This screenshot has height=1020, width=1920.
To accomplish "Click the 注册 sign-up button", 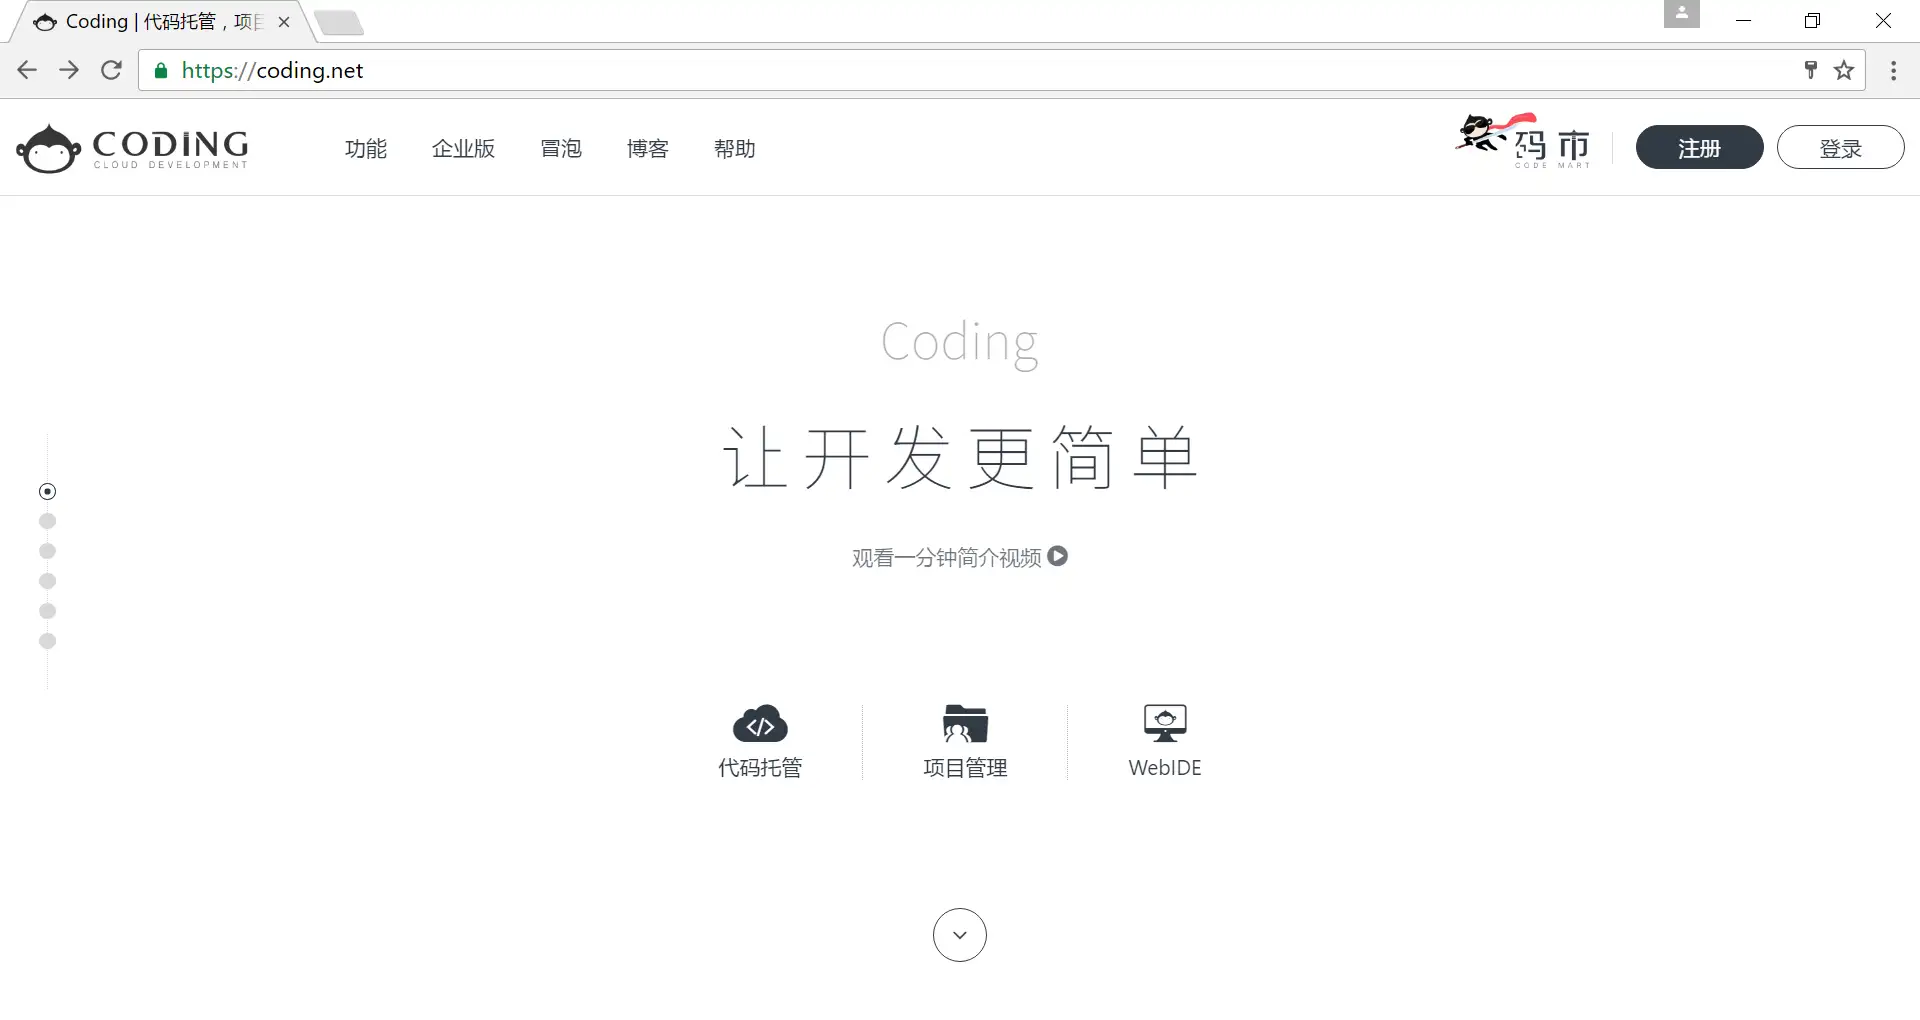I will point(1699,148).
